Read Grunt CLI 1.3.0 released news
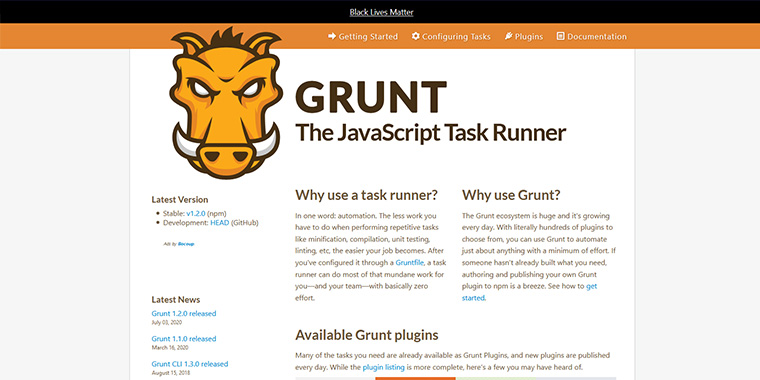The image size is (760, 380). point(190,364)
